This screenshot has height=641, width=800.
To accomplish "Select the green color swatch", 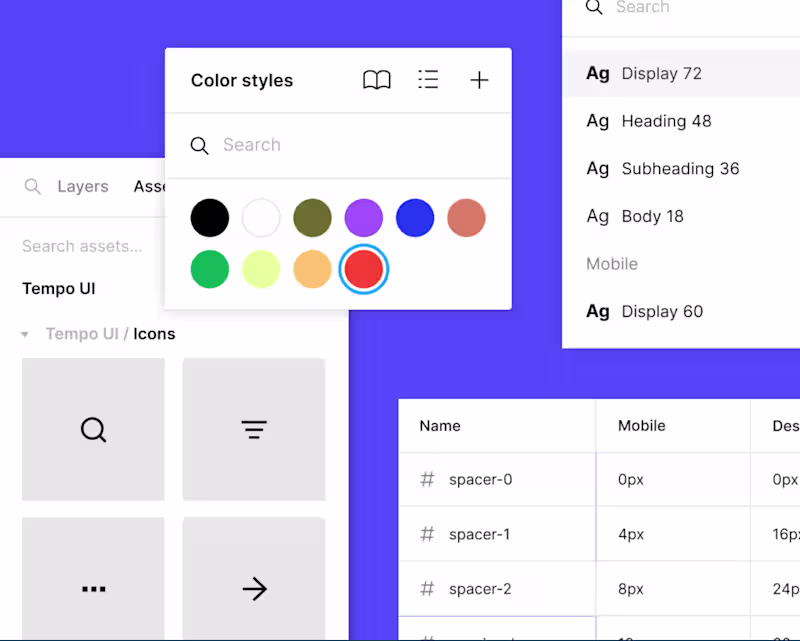I will coord(209,269).
